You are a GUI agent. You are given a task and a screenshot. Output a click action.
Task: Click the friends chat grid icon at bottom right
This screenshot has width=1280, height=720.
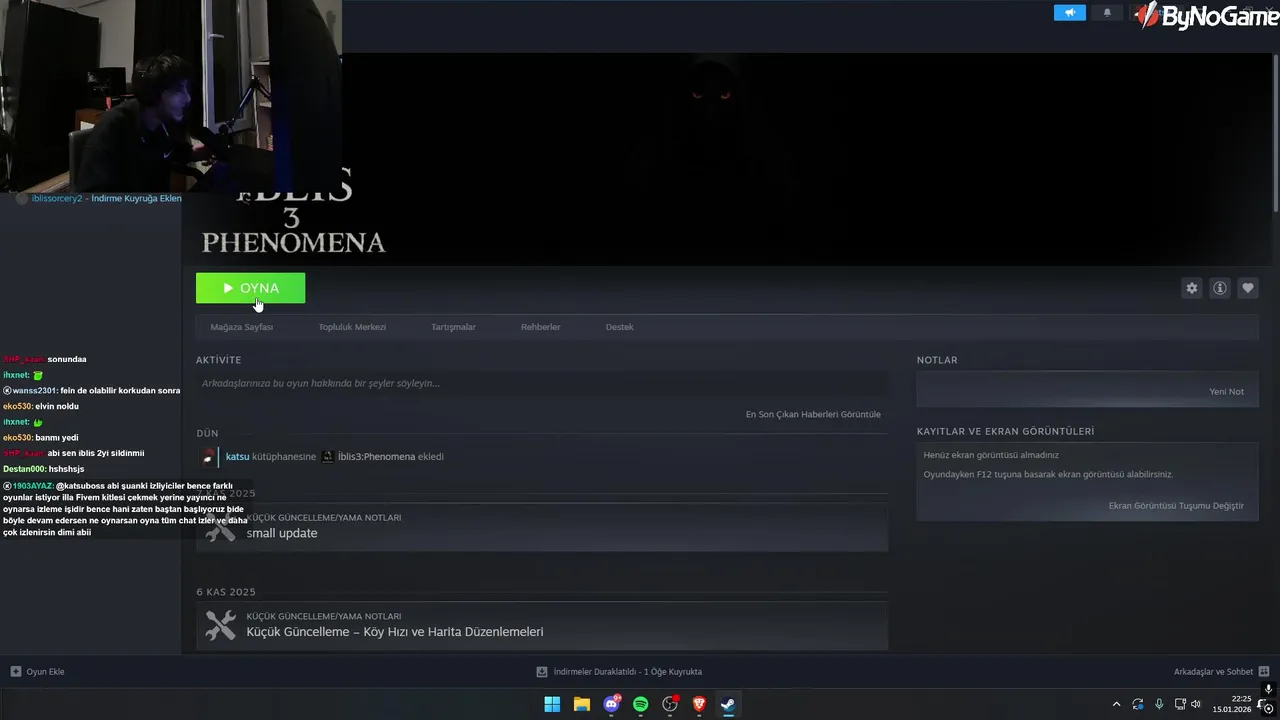1264,672
